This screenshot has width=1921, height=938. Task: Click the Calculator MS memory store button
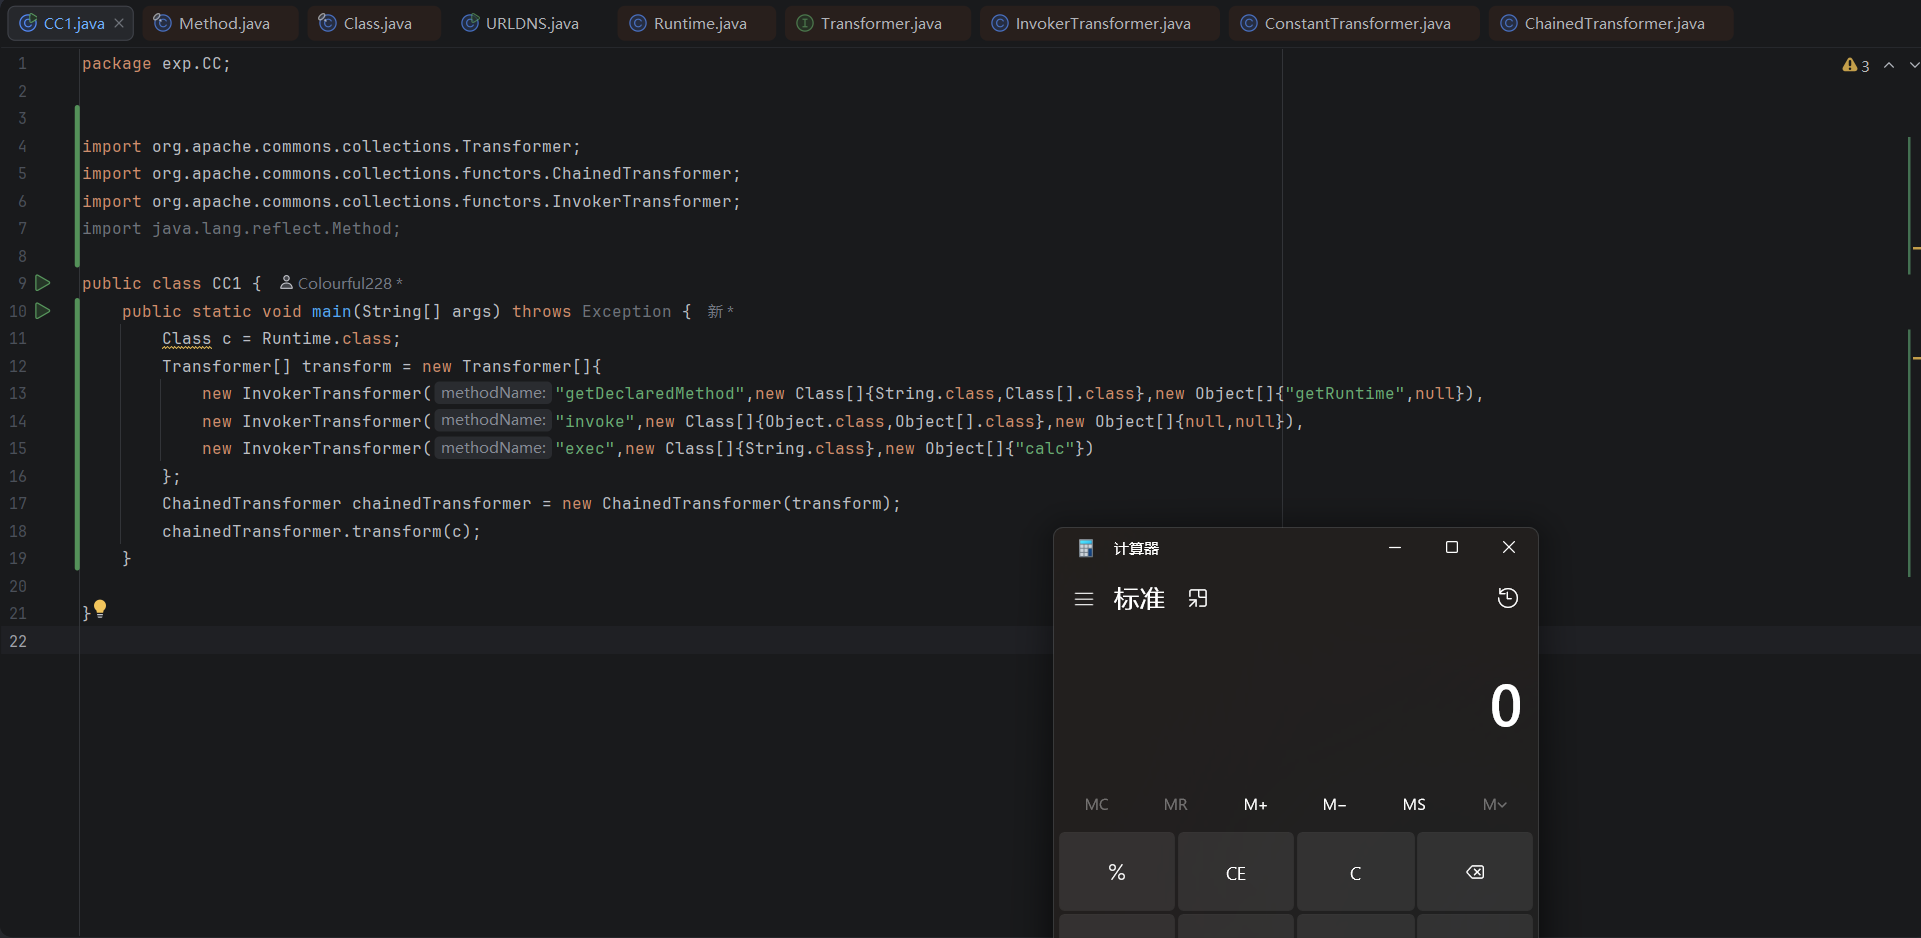coord(1414,804)
